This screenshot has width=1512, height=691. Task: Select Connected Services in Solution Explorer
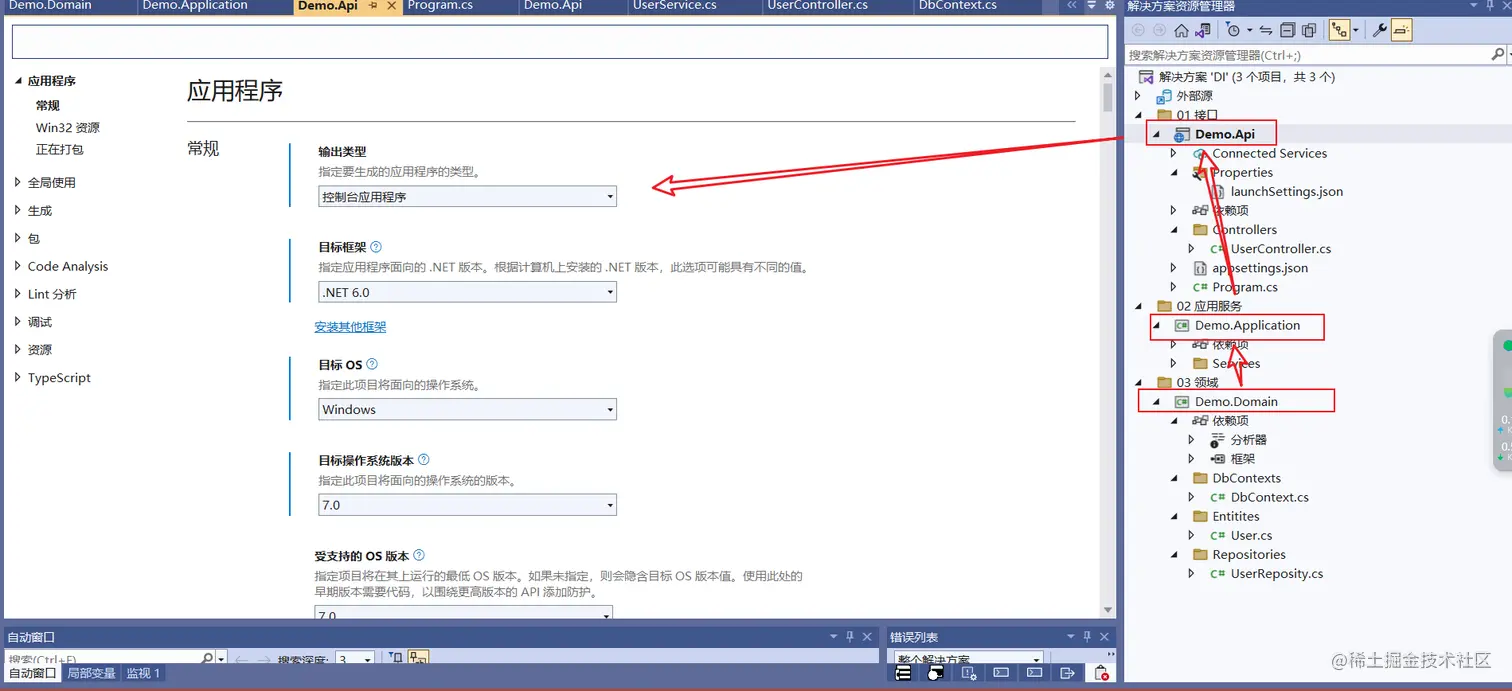tap(1269, 154)
